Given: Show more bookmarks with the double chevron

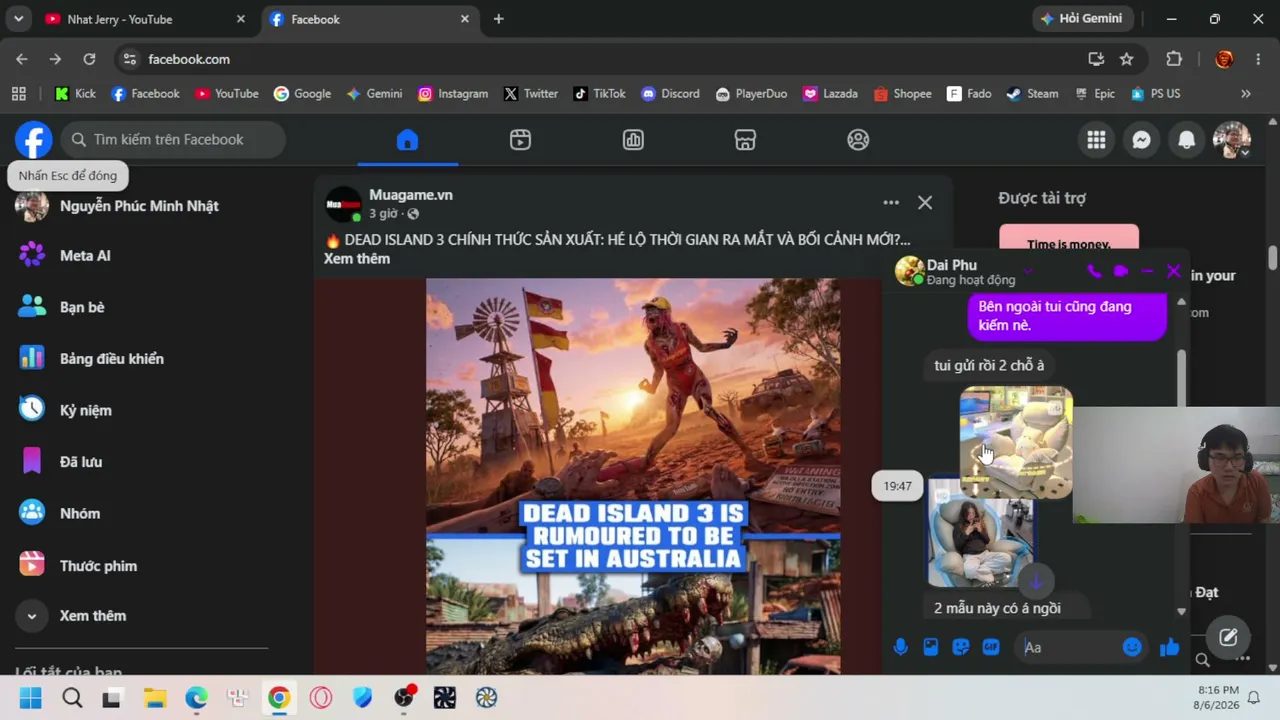Looking at the screenshot, I should pos(1245,94).
